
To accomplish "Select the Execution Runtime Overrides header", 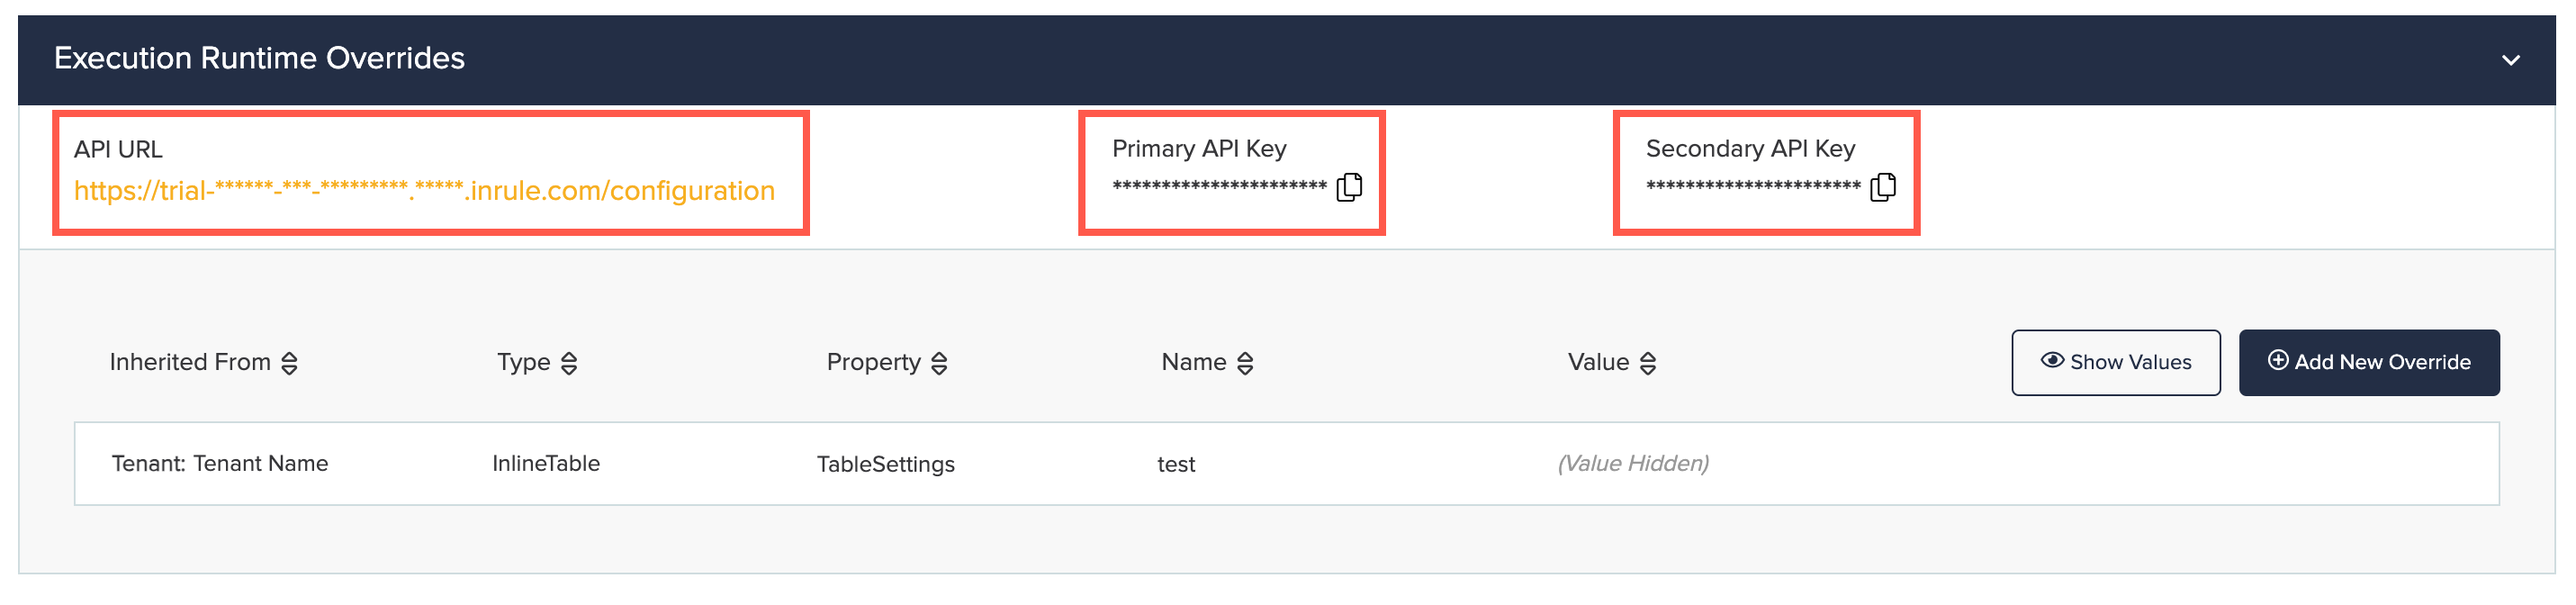I will click(259, 58).
